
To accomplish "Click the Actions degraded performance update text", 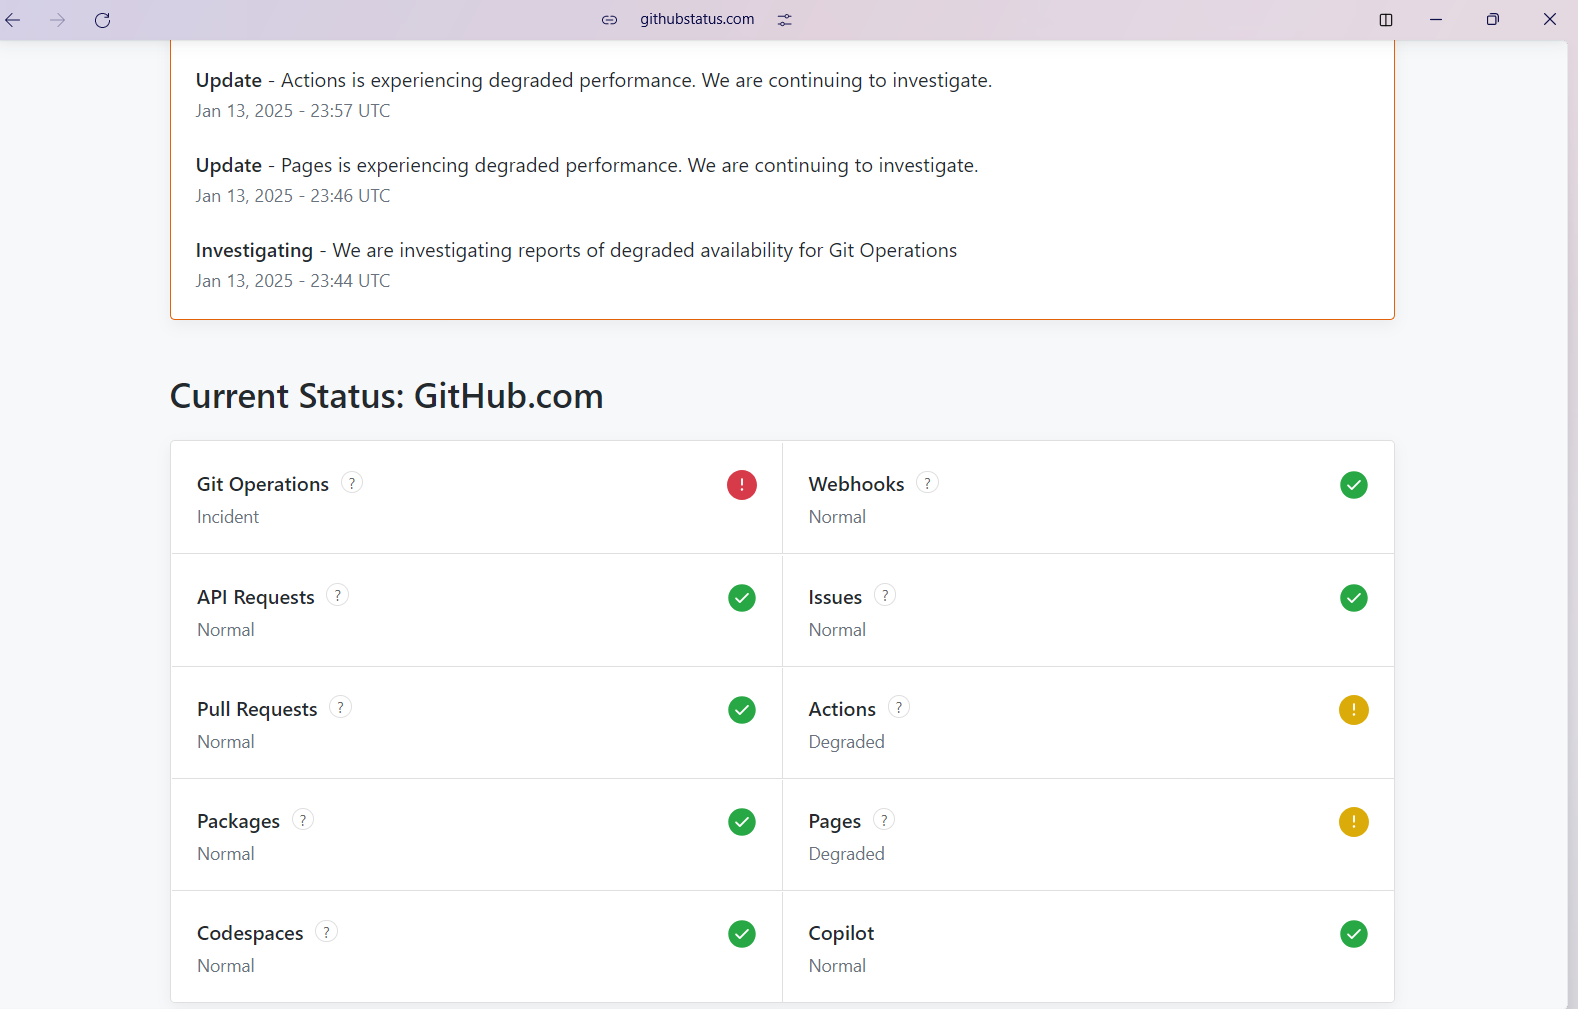I will (594, 80).
